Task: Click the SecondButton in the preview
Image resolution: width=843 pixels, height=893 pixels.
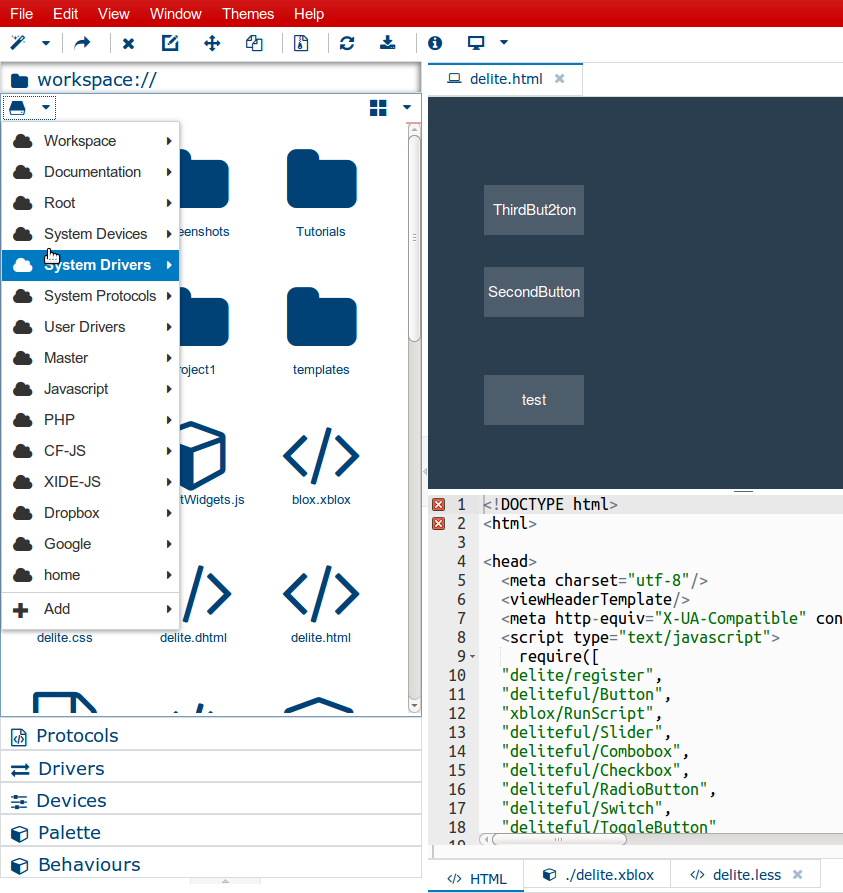Action: tap(533, 292)
